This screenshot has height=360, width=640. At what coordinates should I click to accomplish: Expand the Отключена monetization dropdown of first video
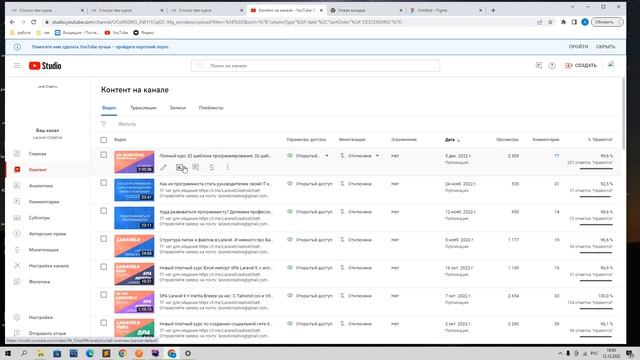pyautogui.click(x=377, y=156)
